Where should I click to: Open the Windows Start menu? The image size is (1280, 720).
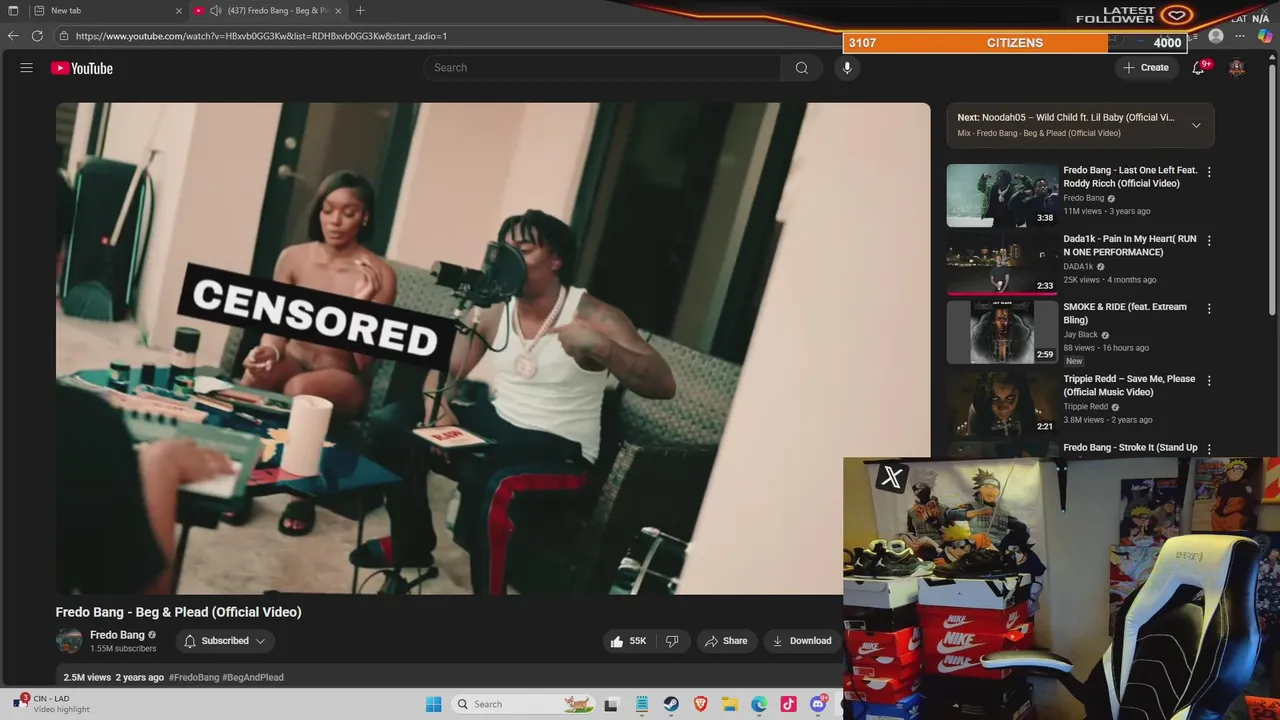(x=433, y=704)
